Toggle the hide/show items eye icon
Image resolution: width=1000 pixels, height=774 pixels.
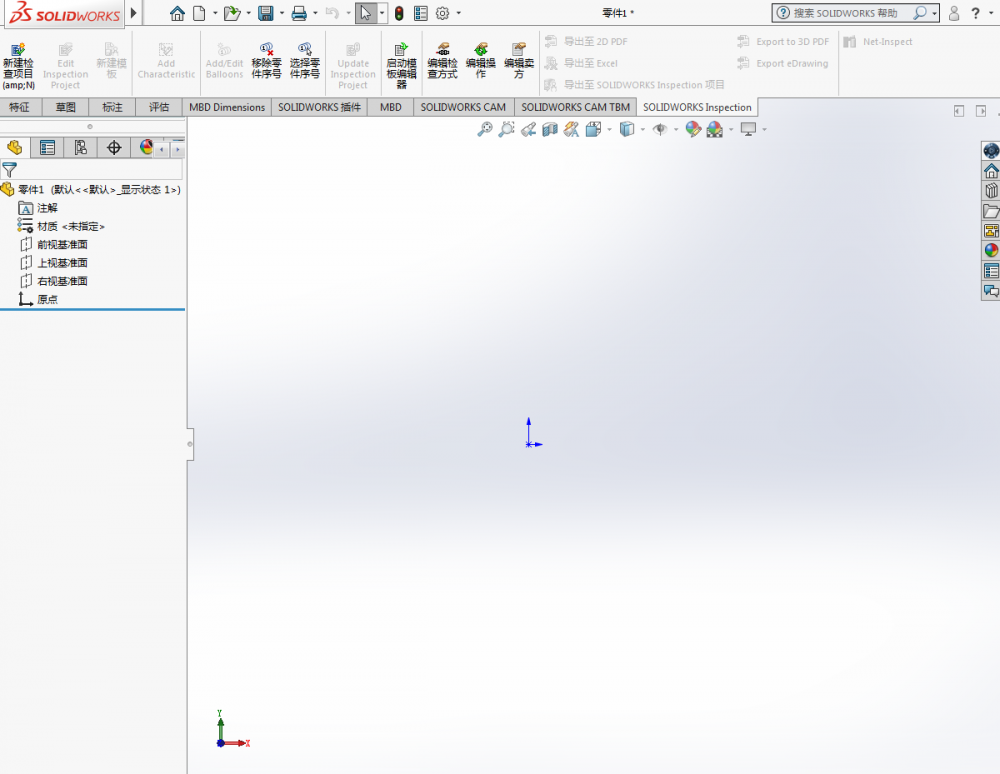[659, 129]
